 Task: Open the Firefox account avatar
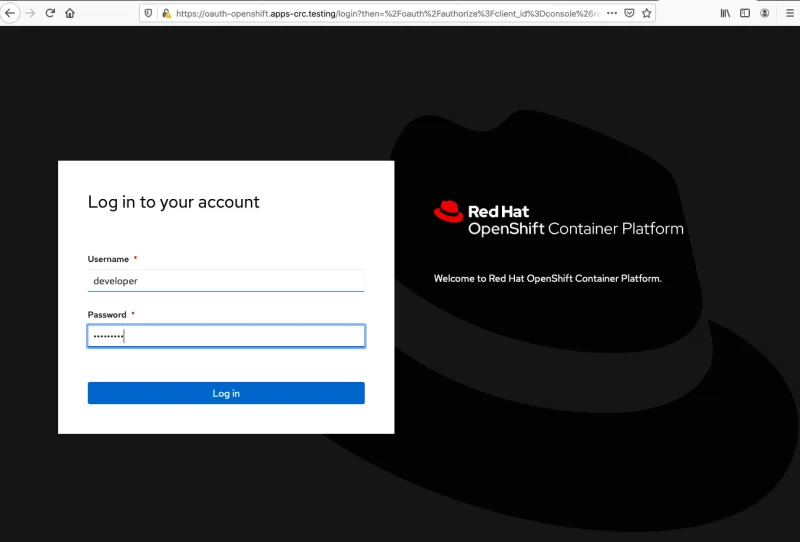click(765, 13)
